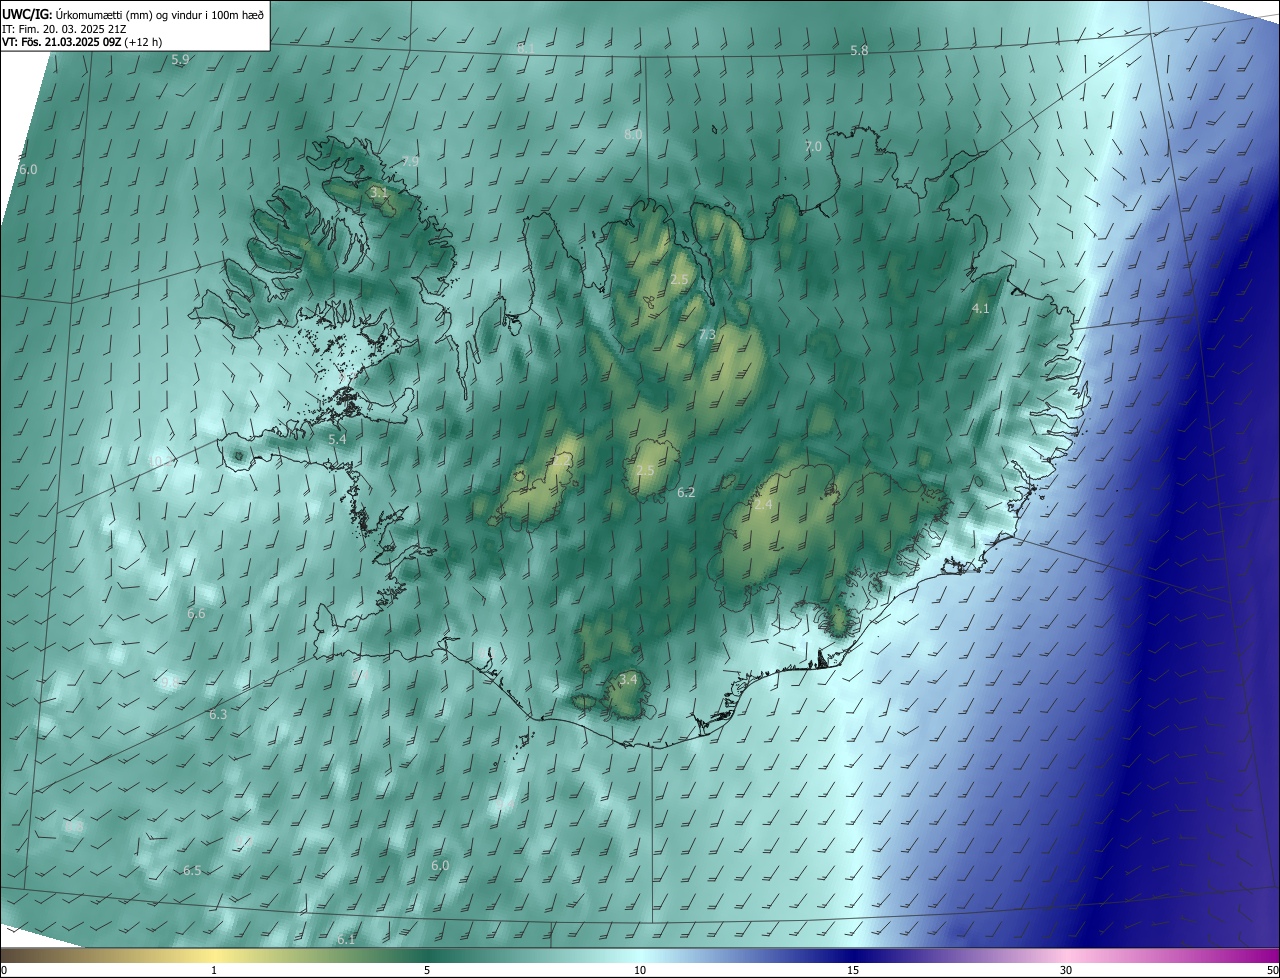Click the 6.6 value label
The image size is (1280, 978).
(196, 613)
